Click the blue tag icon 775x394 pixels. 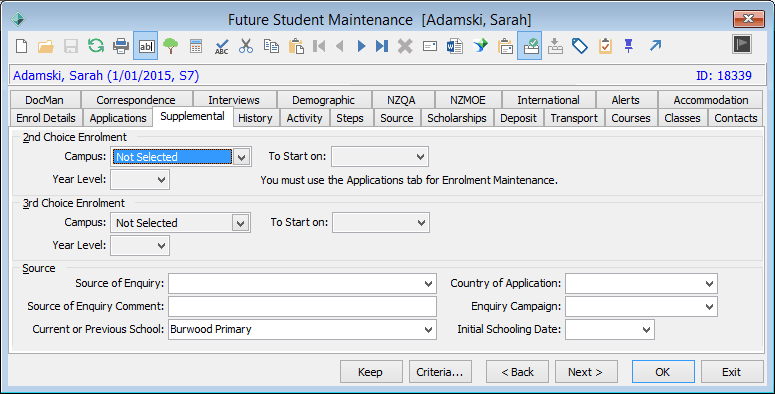click(580, 46)
